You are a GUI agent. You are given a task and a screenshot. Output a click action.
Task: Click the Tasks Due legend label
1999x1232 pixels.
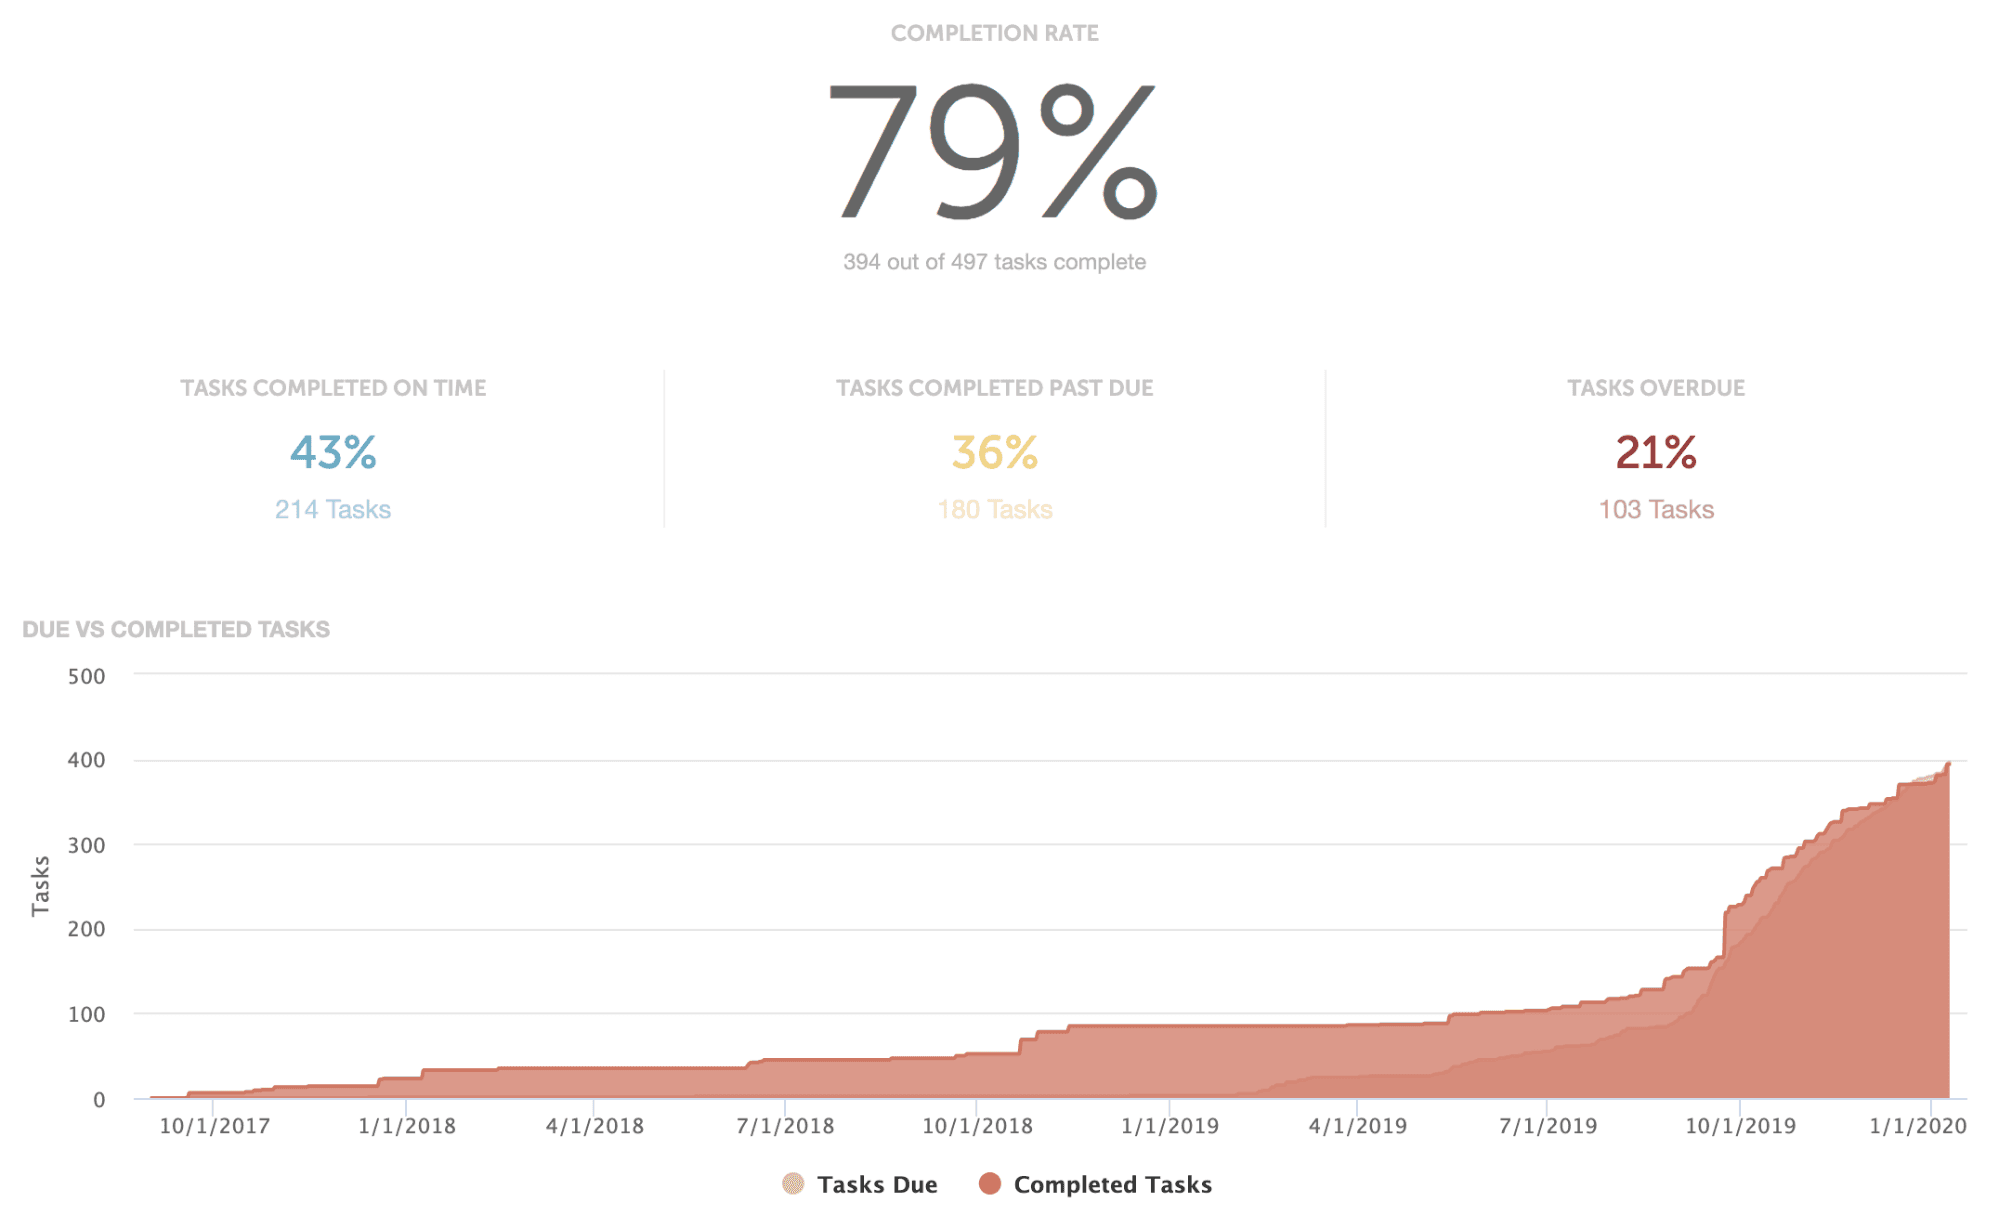click(x=877, y=1185)
